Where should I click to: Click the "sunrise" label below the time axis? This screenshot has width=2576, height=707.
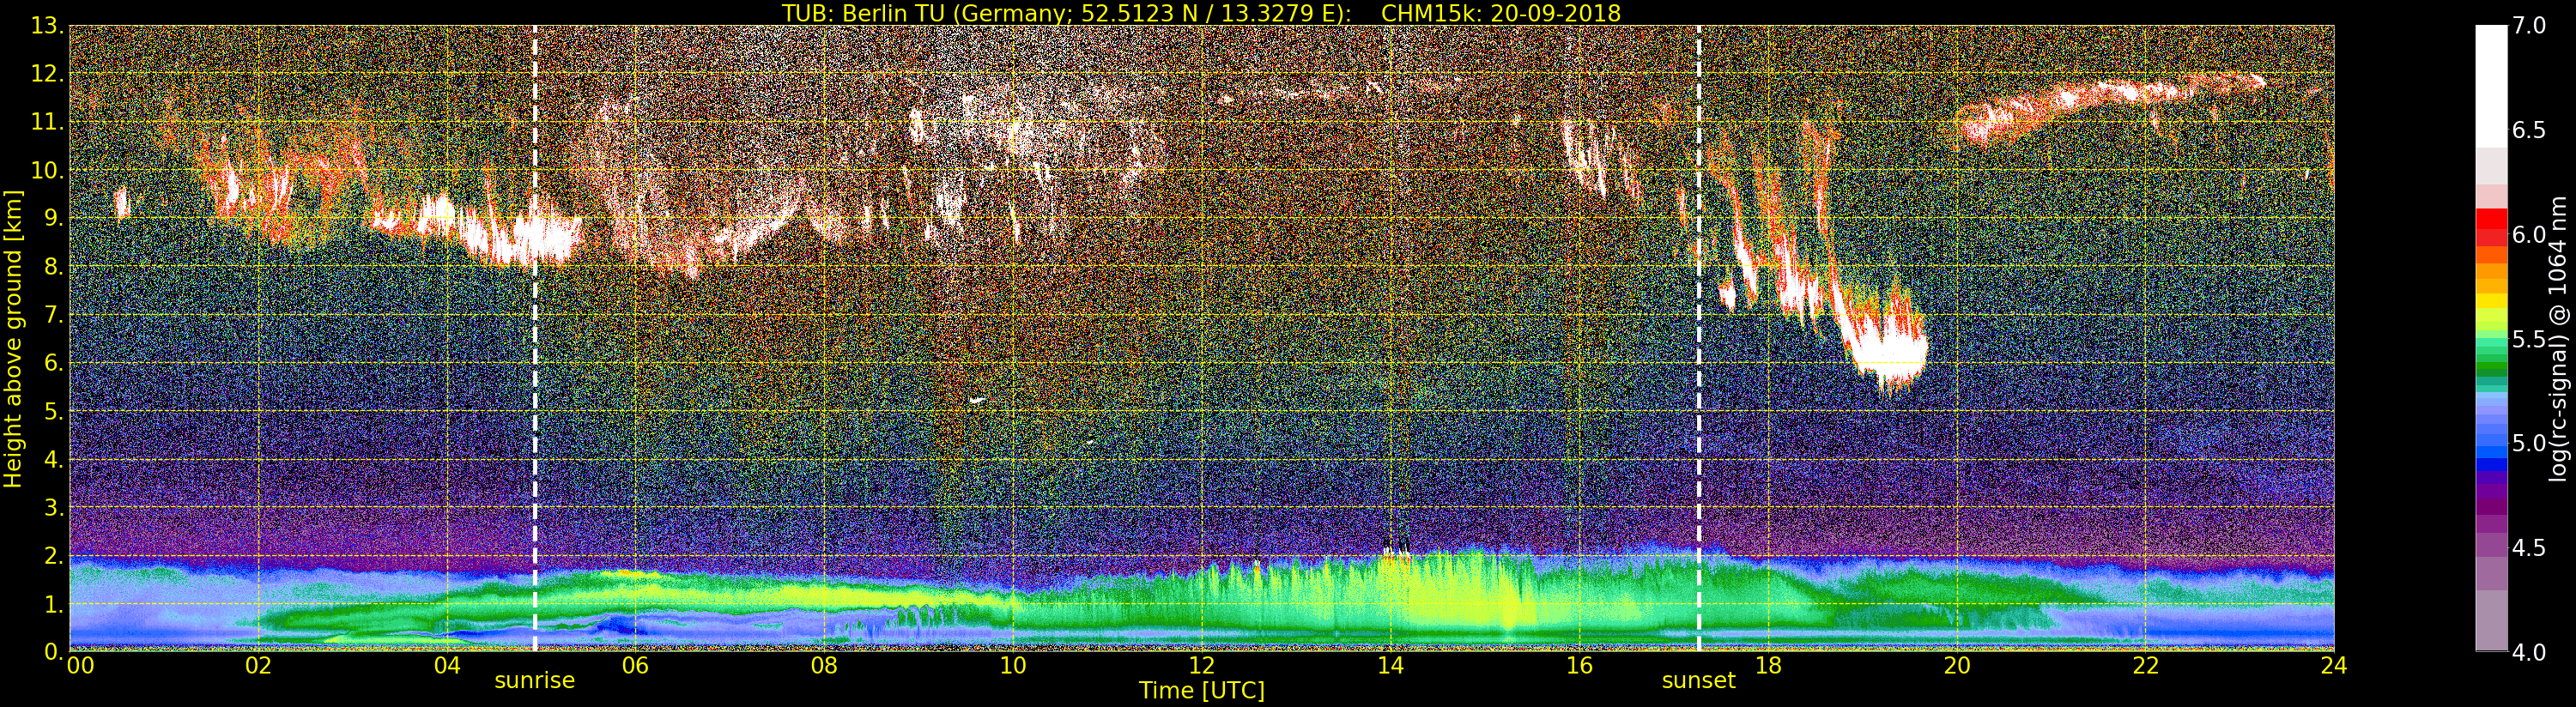(x=534, y=681)
